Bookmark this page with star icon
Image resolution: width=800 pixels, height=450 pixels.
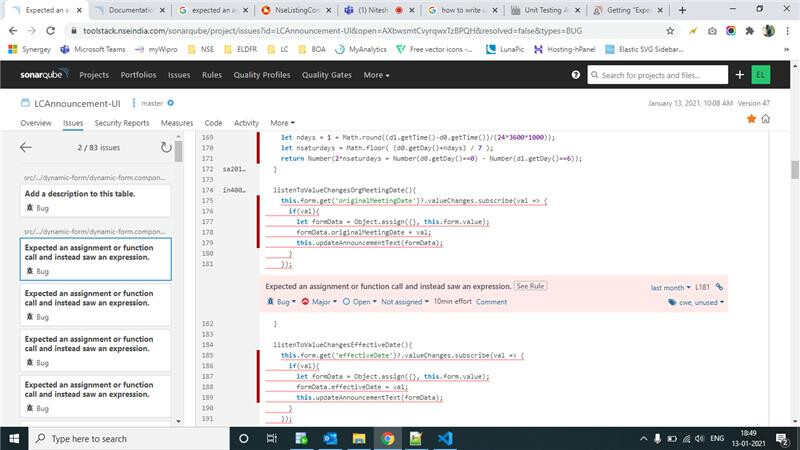(670, 31)
